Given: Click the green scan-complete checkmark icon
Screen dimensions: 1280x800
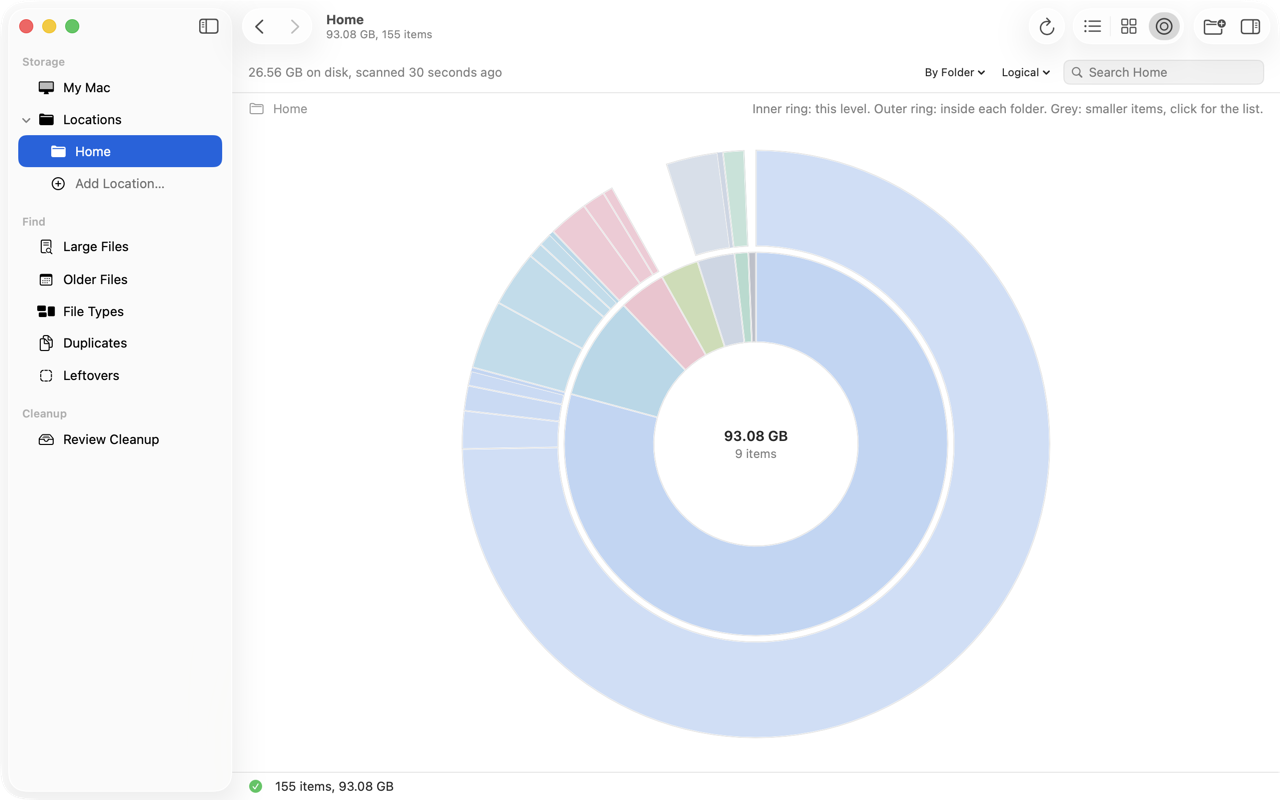Looking at the screenshot, I should (x=256, y=786).
